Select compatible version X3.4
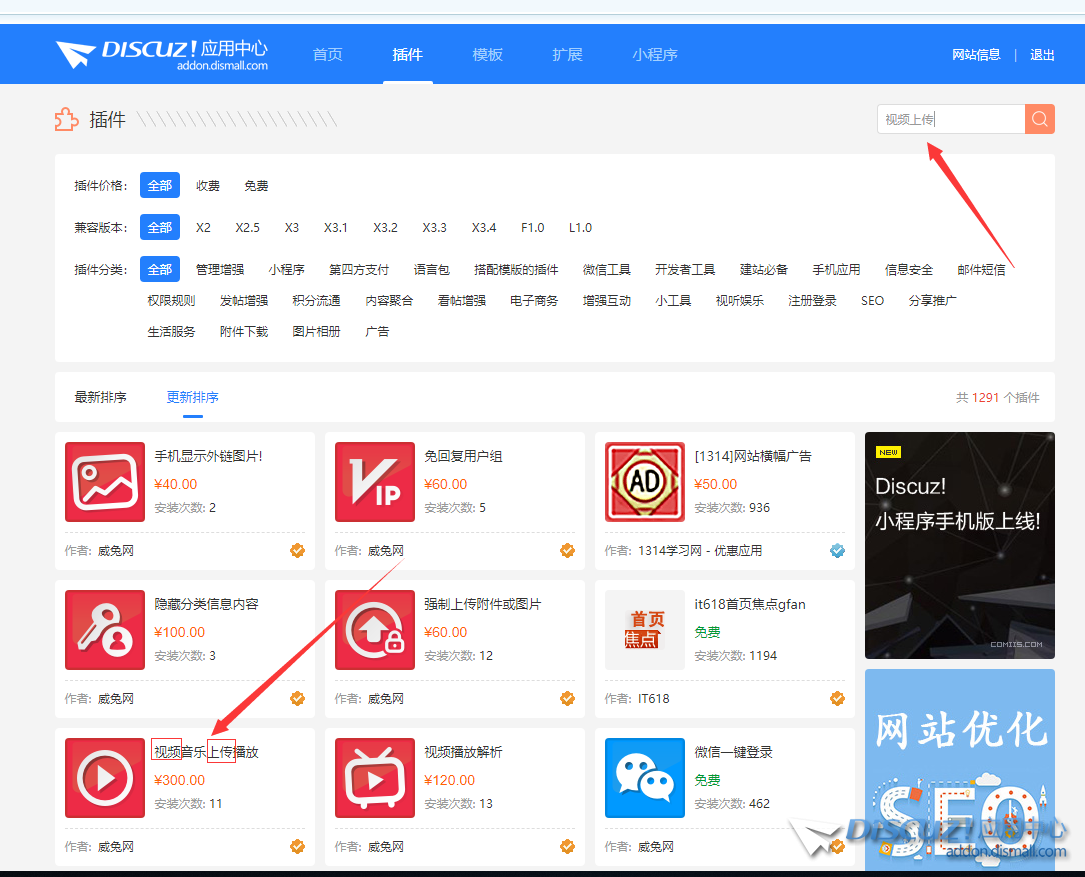 point(484,228)
